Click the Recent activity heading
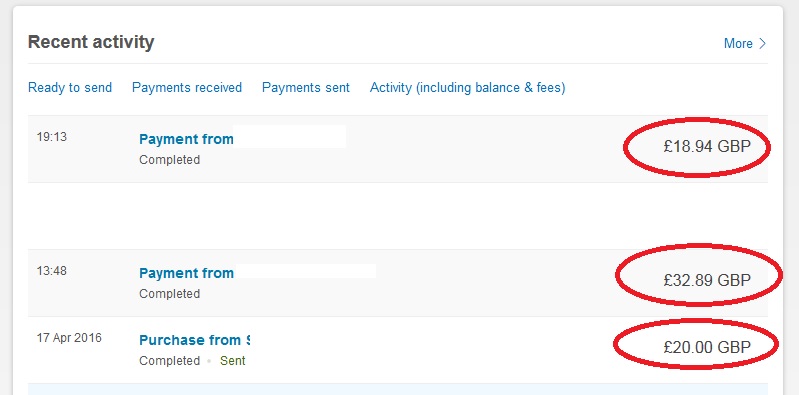 tap(91, 42)
